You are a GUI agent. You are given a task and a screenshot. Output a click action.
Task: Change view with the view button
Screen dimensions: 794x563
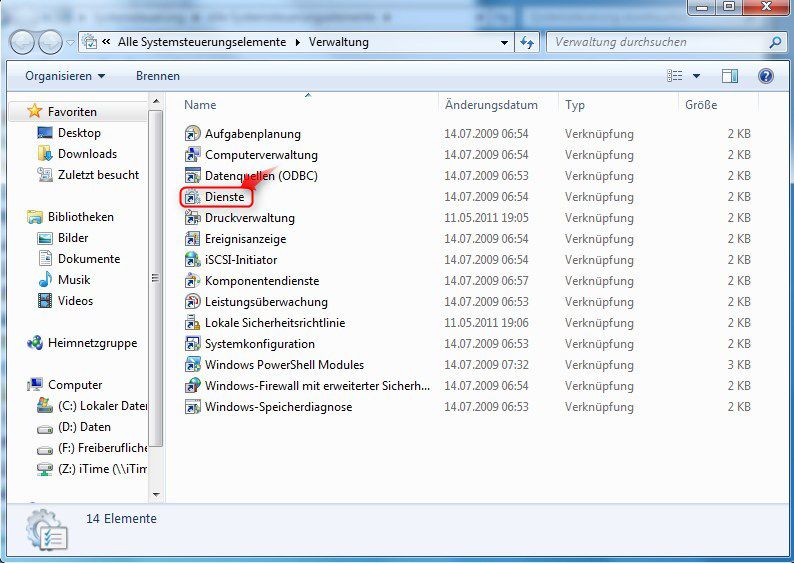674,76
